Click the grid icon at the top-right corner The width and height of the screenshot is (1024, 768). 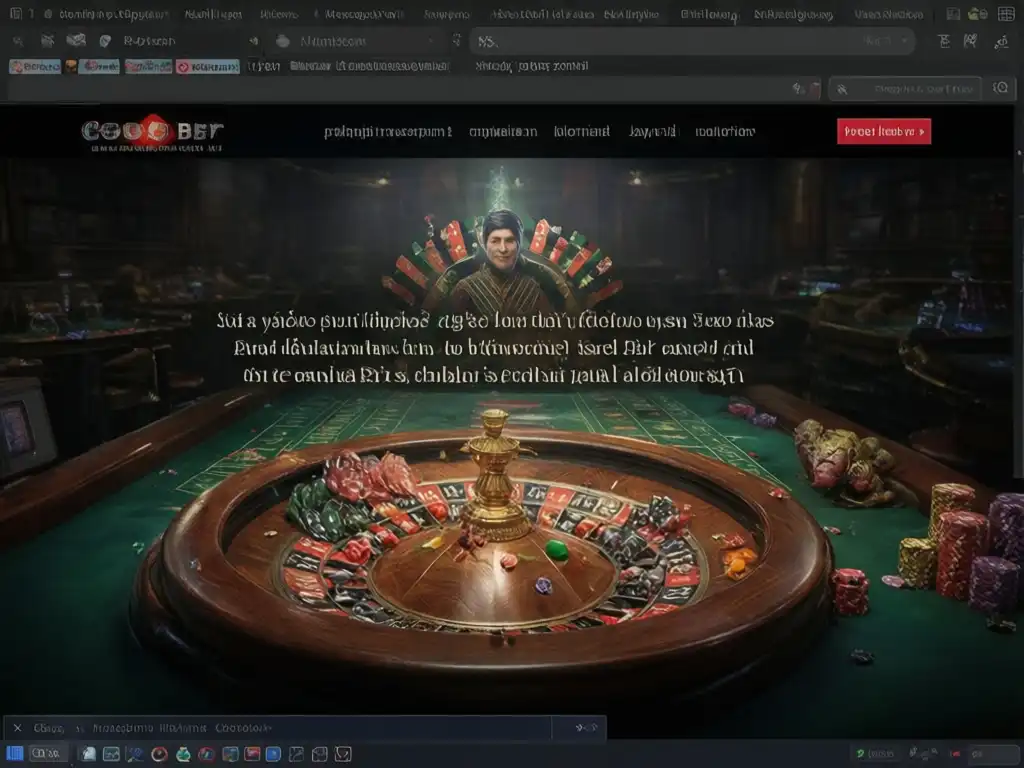1006,14
